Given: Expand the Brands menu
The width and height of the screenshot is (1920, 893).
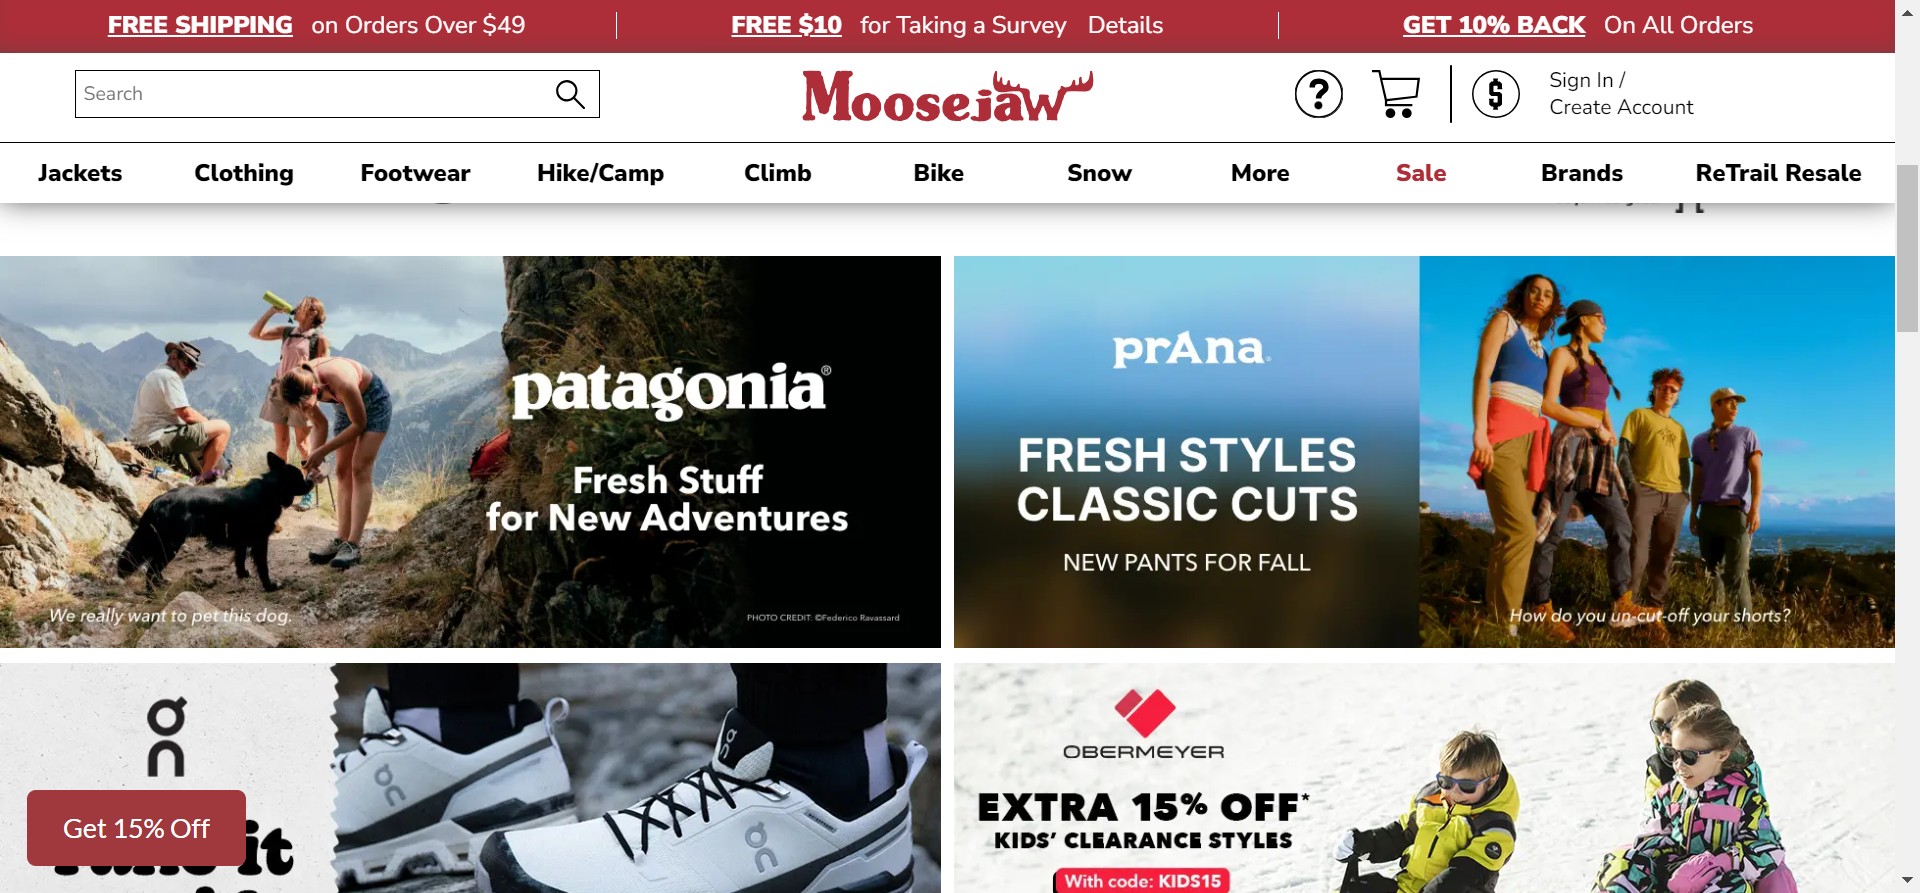Looking at the screenshot, I should [1581, 173].
